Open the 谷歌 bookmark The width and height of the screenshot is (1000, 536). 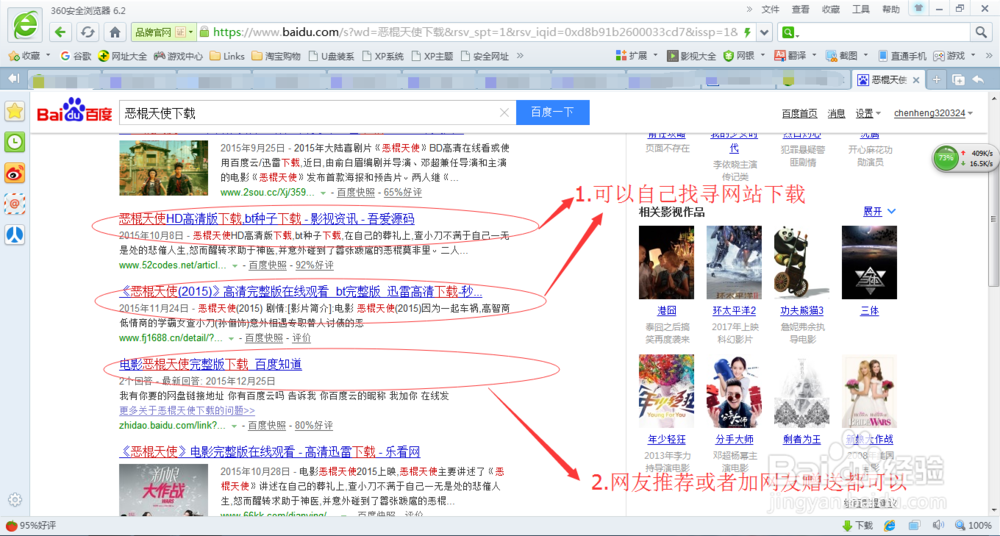click(x=75, y=56)
